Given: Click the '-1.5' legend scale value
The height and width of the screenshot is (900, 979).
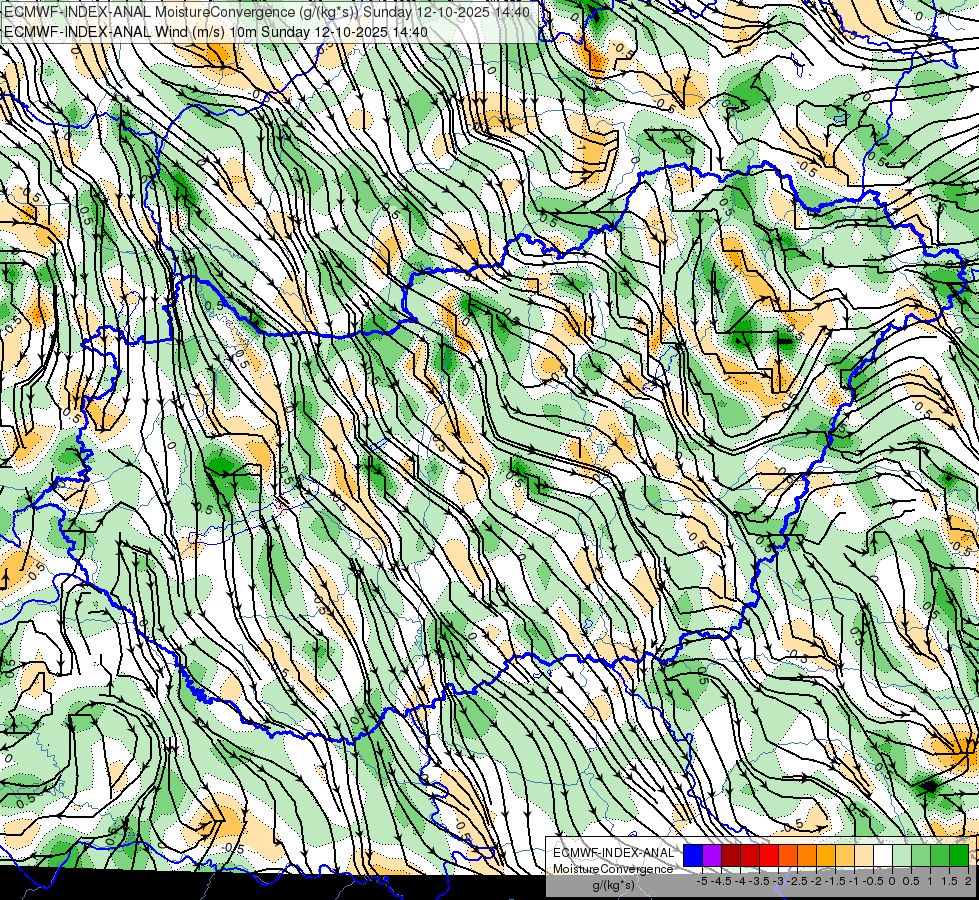Looking at the screenshot, I should pyautogui.click(x=835, y=881).
